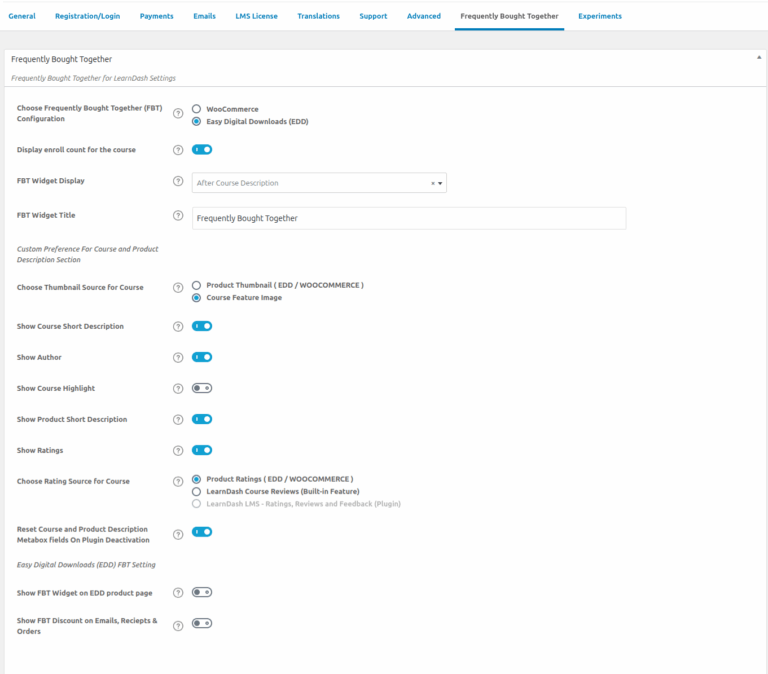Open the Advanced tab
This screenshot has height=674, width=768.
pos(424,16)
